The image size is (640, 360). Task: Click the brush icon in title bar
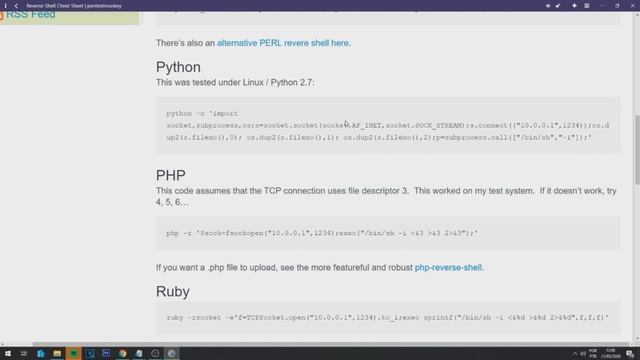coord(558,6)
